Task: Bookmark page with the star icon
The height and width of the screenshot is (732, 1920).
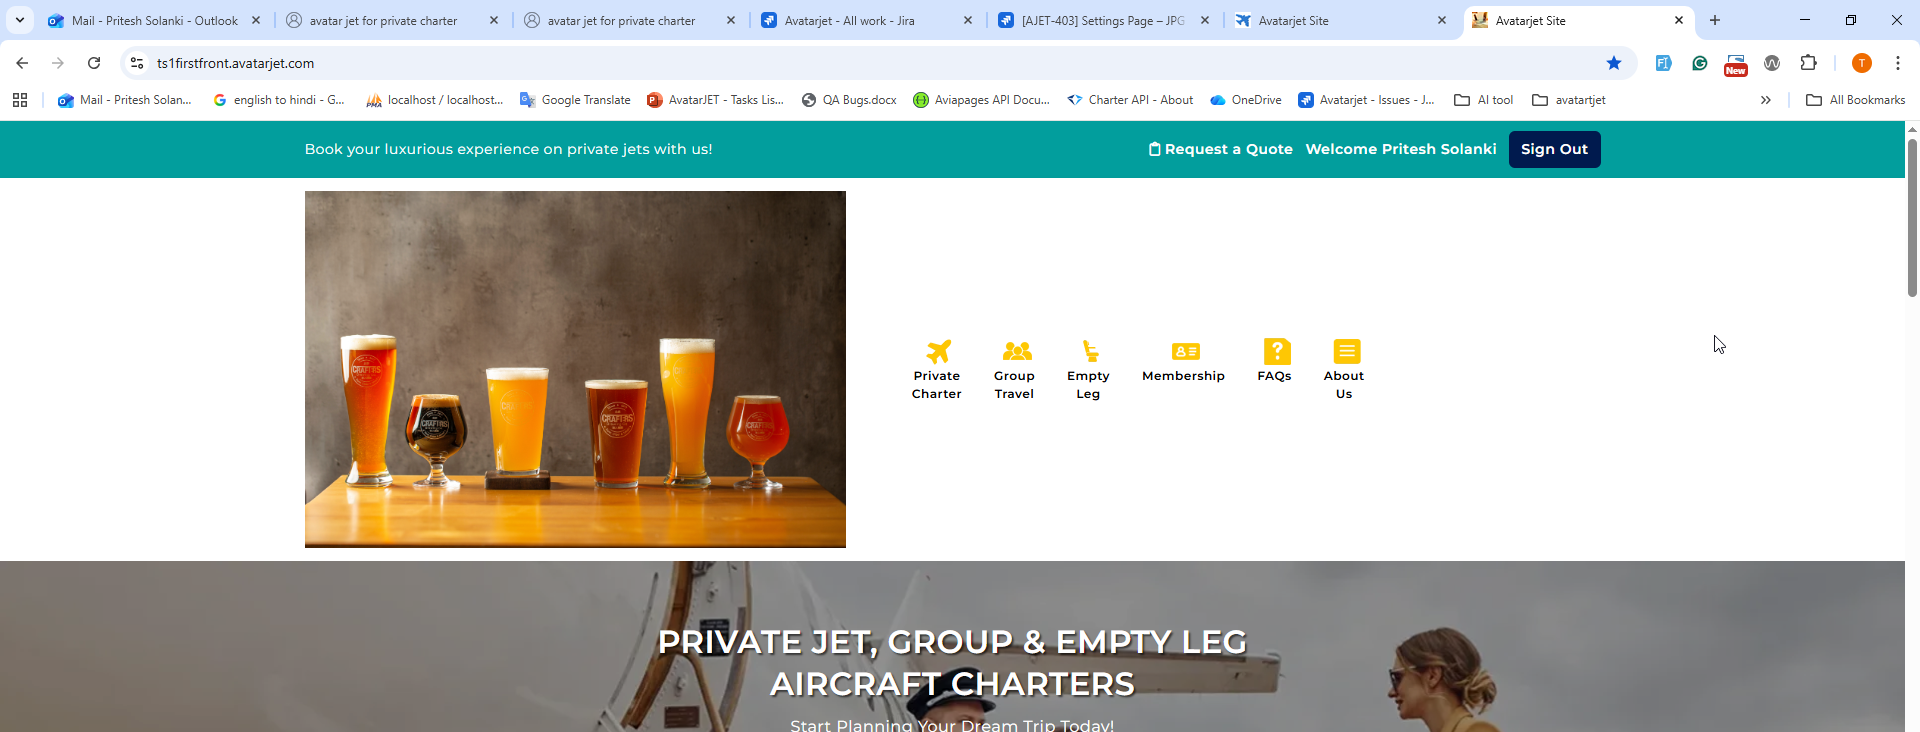Action: click(1613, 63)
